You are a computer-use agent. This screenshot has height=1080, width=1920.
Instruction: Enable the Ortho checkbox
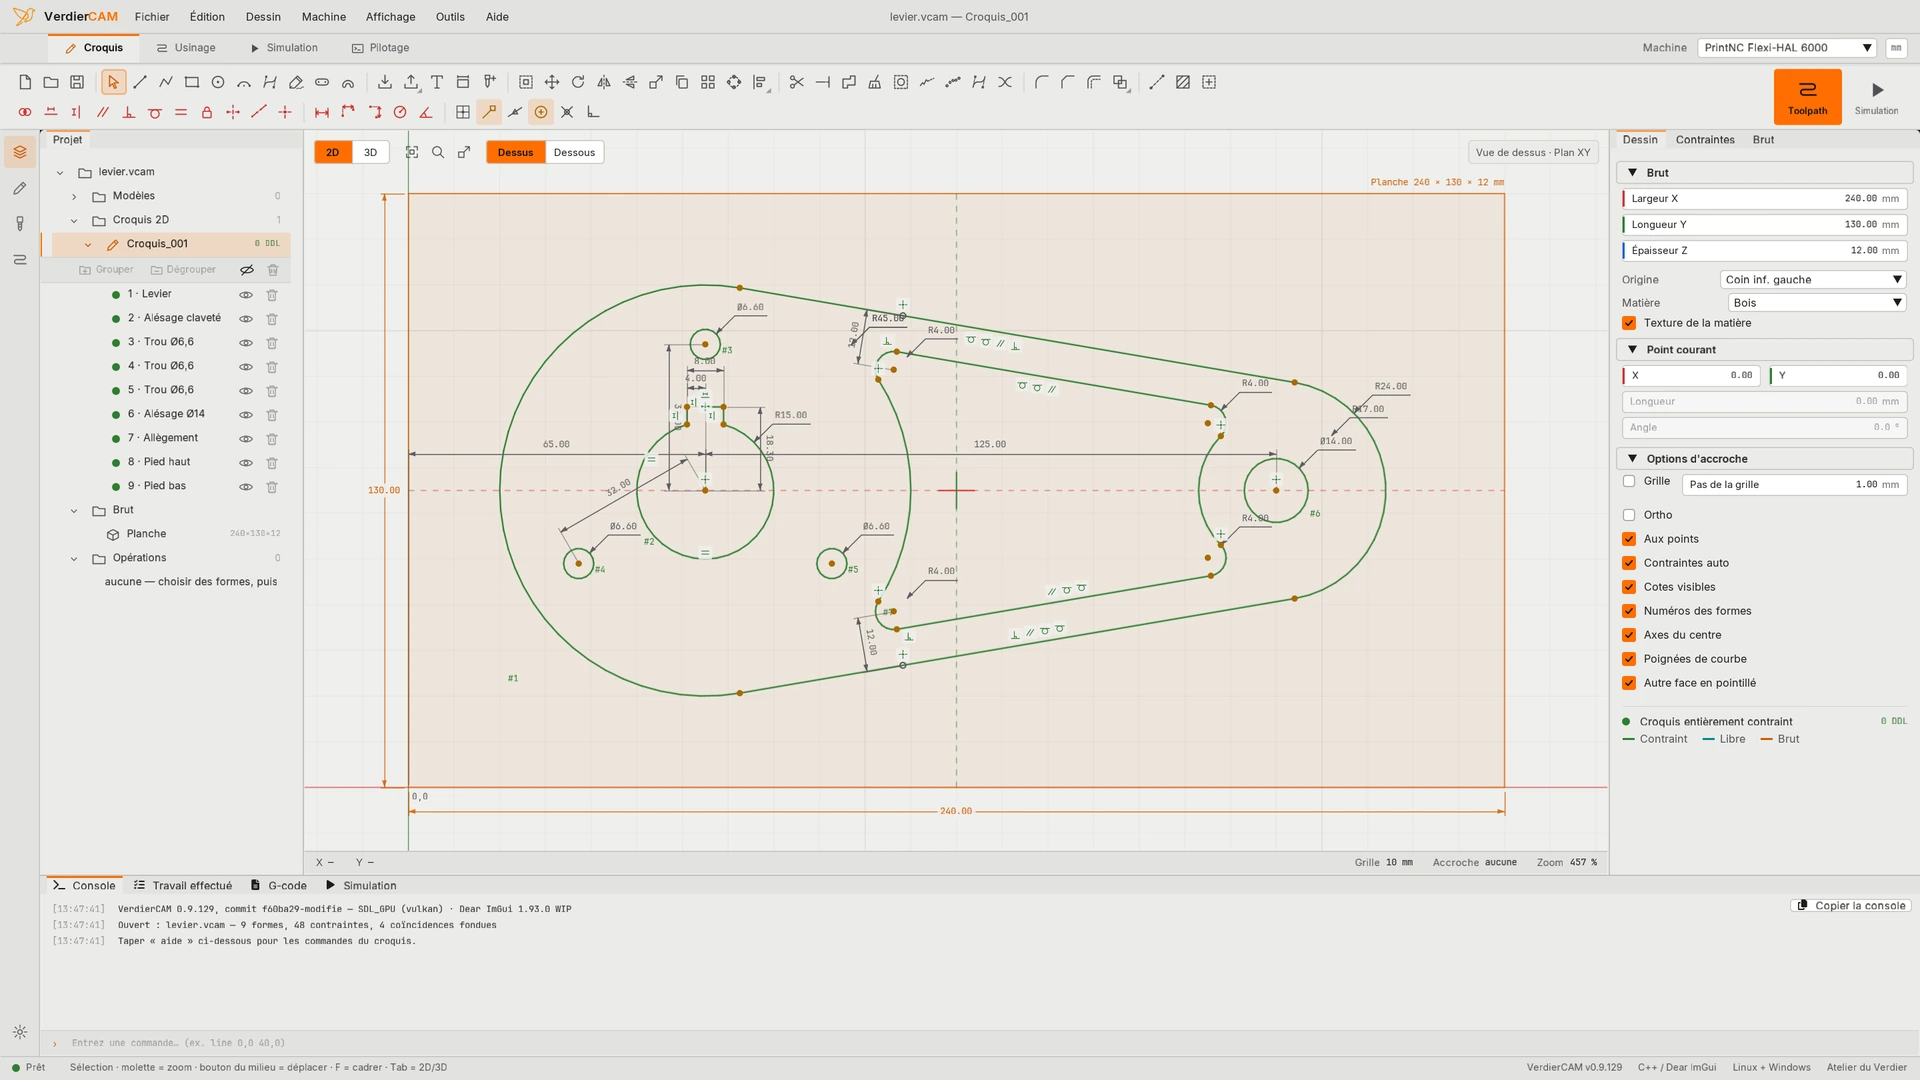coord(1629,515)
